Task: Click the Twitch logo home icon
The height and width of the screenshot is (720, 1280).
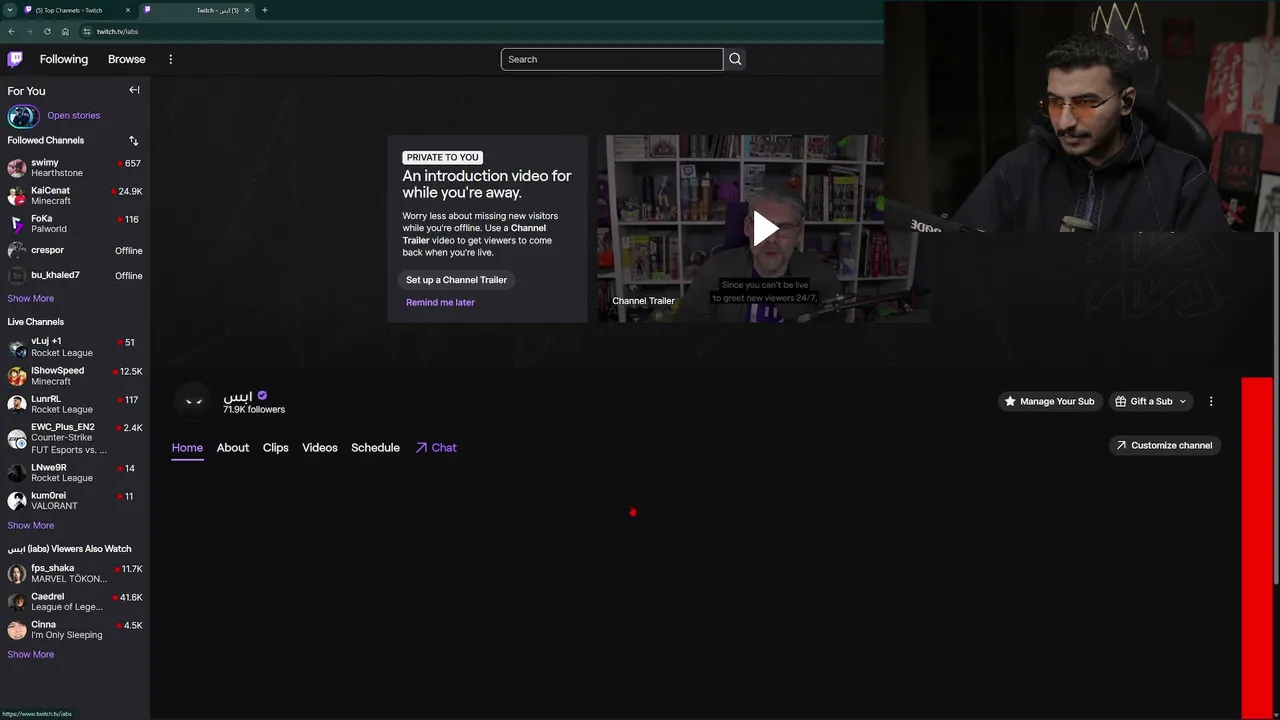Action: 15,59
